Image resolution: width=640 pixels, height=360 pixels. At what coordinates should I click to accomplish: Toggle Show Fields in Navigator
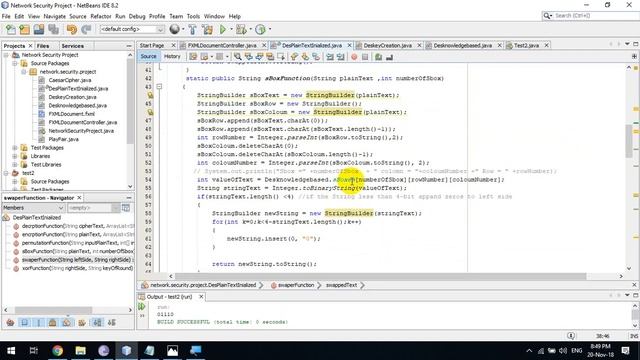coord(24,323)
